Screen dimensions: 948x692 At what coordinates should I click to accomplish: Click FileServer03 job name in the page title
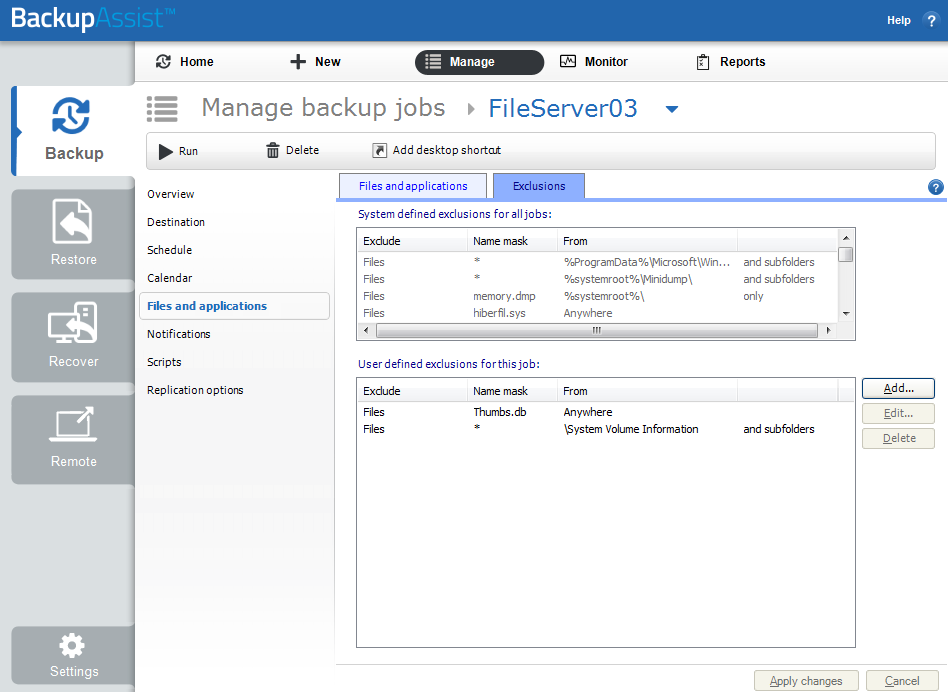563,109
